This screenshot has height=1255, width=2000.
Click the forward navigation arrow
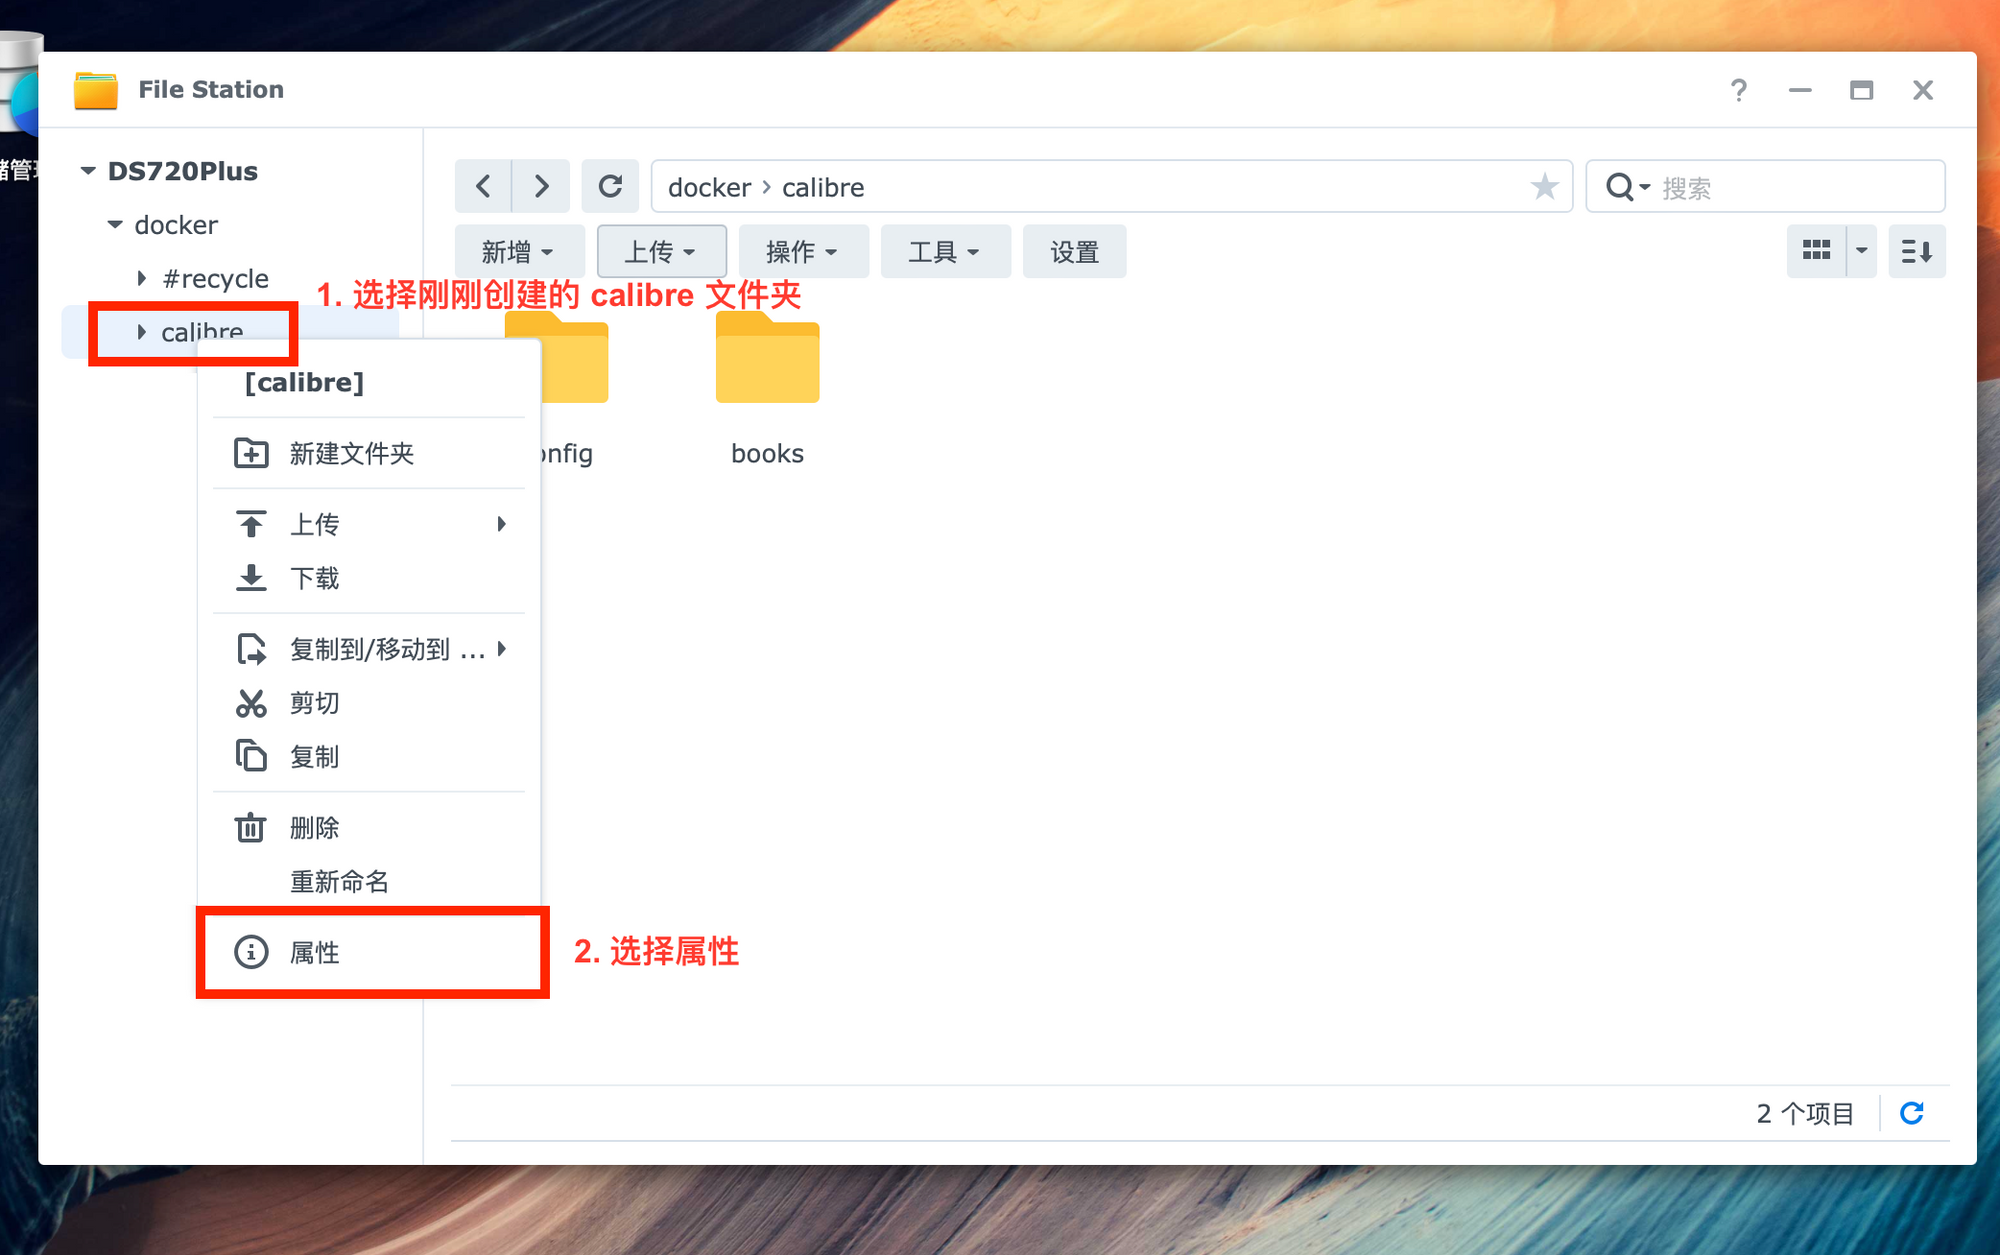[x=541, y=187]
